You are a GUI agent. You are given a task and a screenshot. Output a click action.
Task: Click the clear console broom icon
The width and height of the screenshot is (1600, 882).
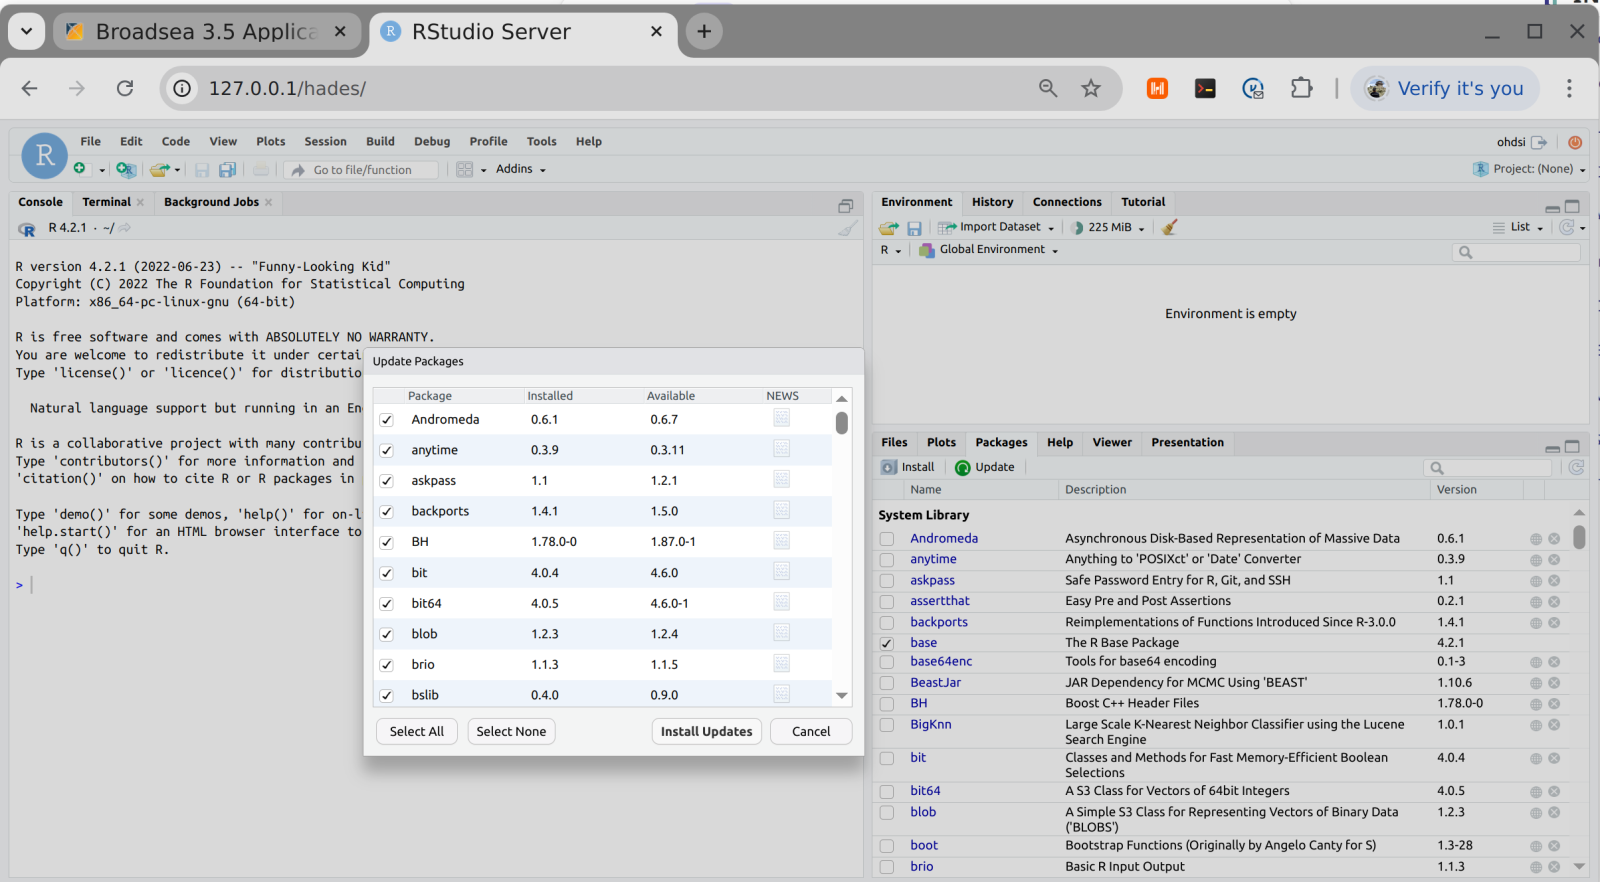click(x=847, y=229)
